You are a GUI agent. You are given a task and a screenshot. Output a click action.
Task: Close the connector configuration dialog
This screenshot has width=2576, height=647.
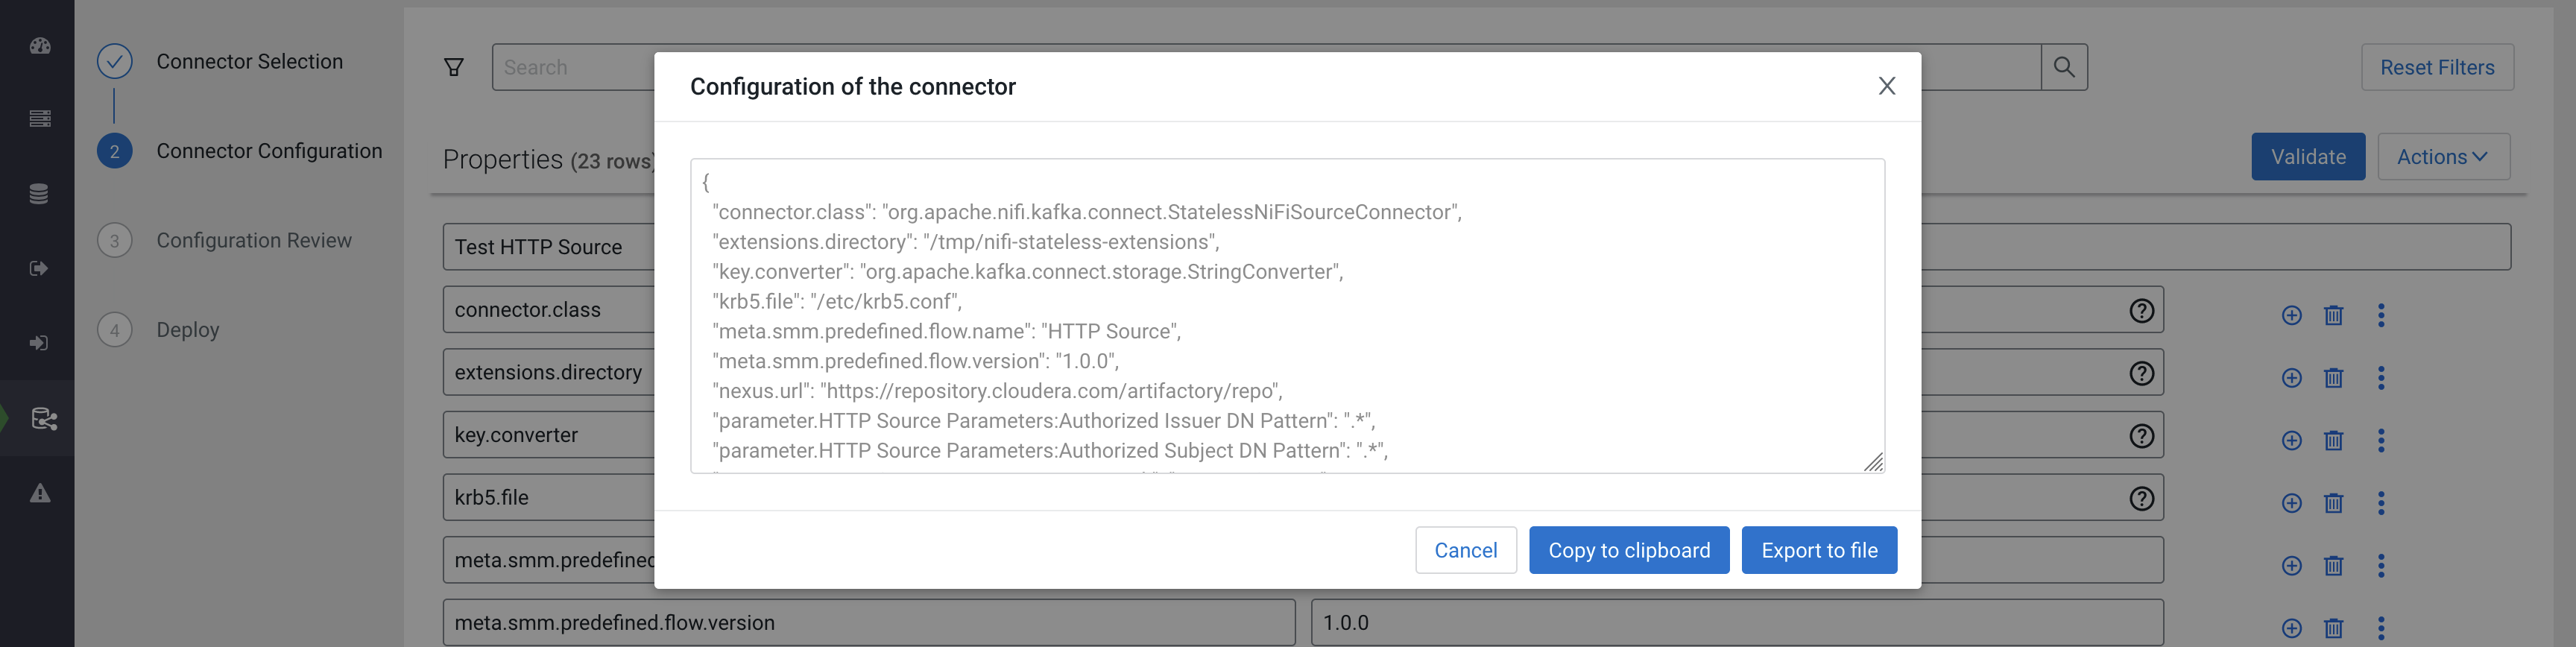tap(1886, 86)
